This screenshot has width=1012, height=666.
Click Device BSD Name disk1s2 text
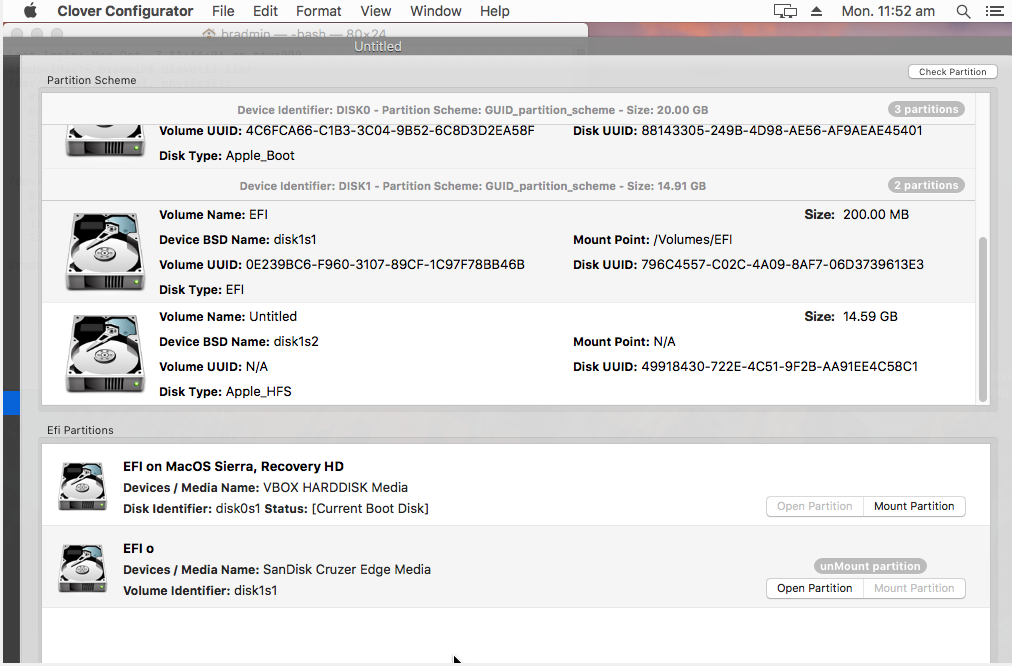(239, 341)
